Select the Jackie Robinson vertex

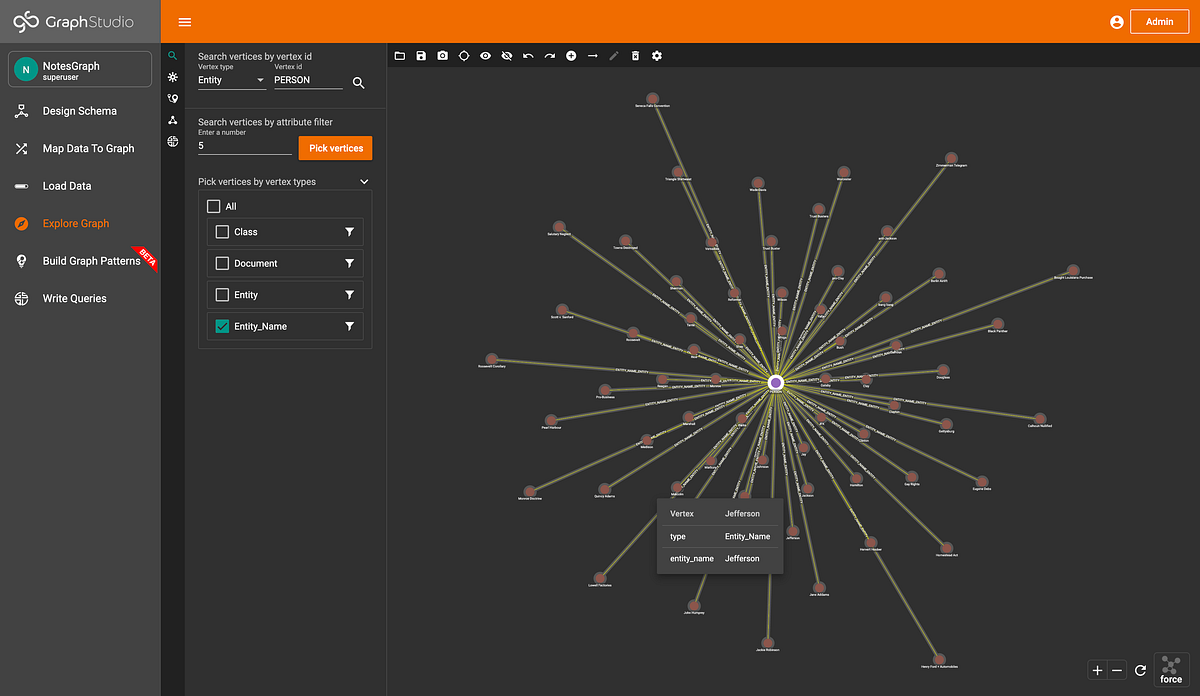(x=768, y=643)
